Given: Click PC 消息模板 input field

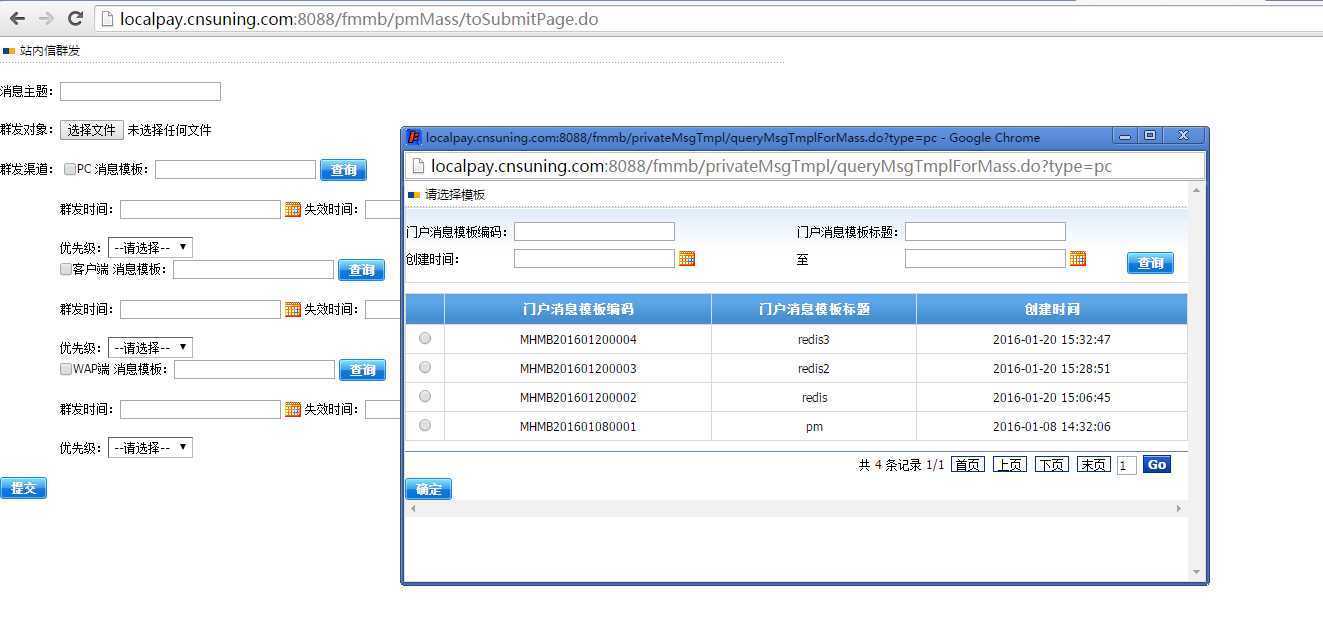Looking at the screenshot, I should point(235,170).
